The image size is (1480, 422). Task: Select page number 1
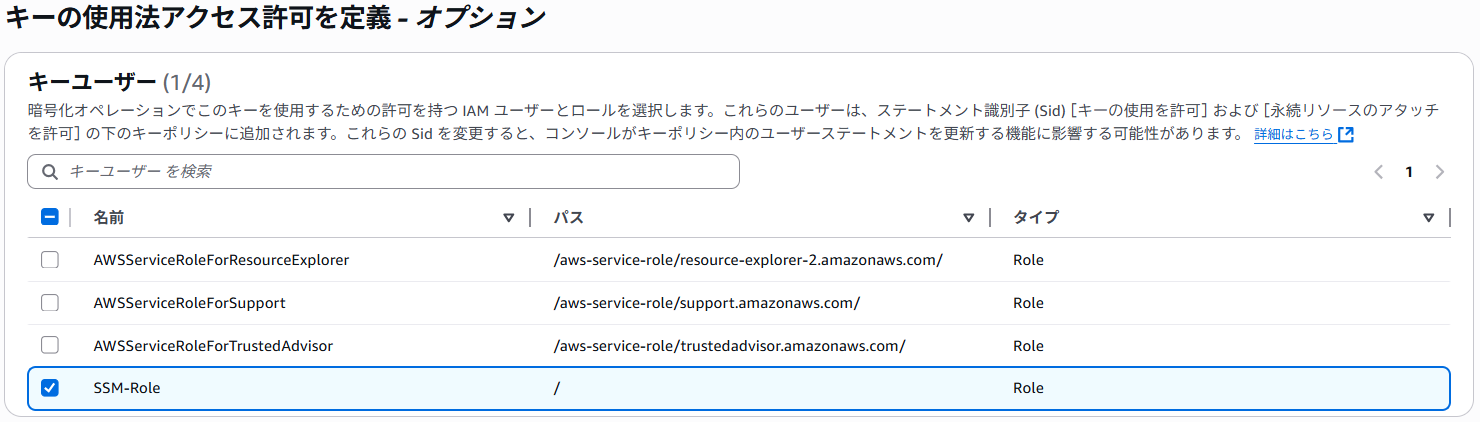(1409, 172)
